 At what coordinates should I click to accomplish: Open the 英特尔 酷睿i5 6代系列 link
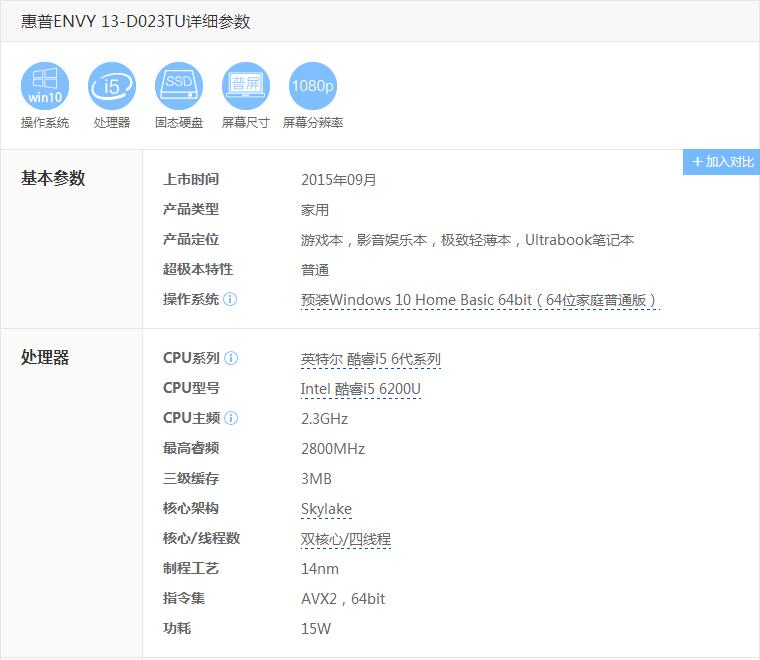point(371,359)
